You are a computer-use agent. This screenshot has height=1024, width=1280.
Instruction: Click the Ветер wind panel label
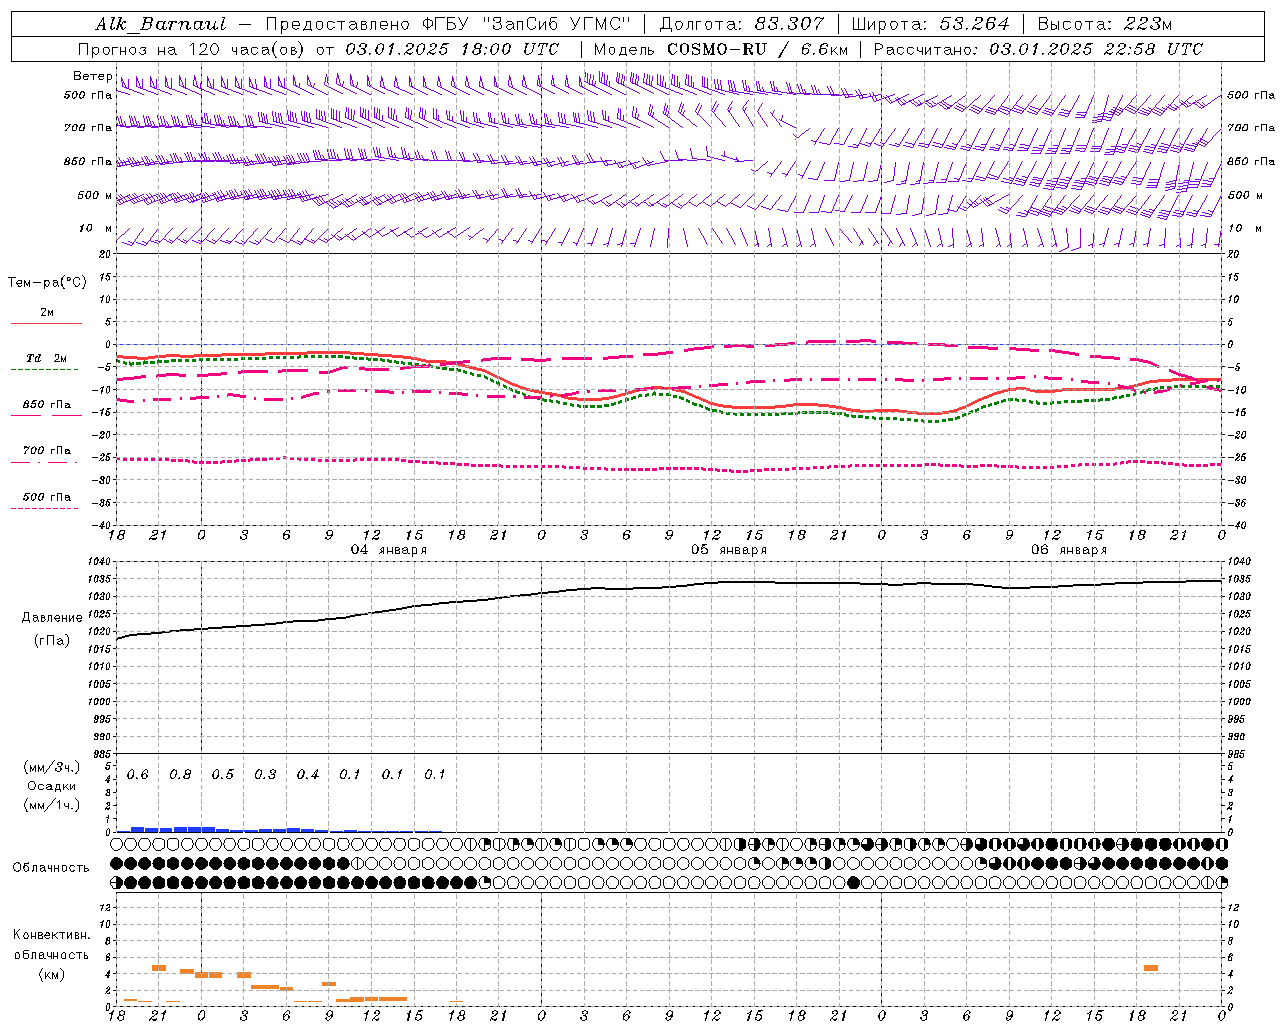(92, 76)
